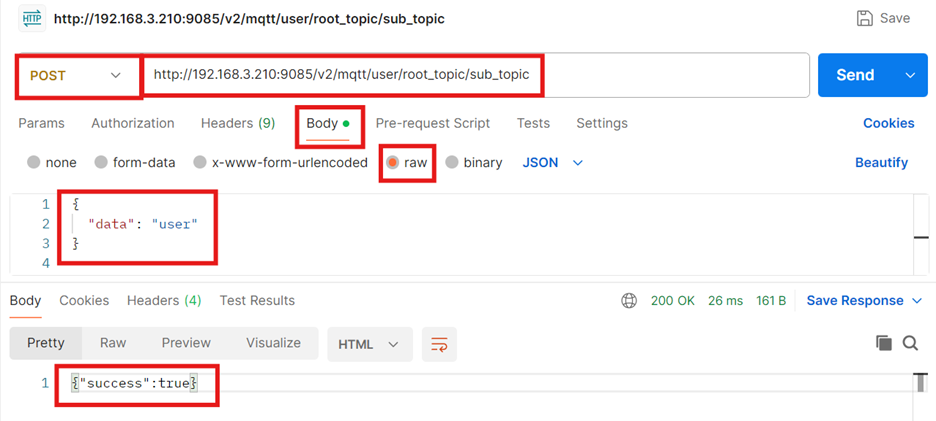Image resolution: width=936 pixels, height=421 pixels.
Task: Click the blue Send button
Action: coord(856,75)
